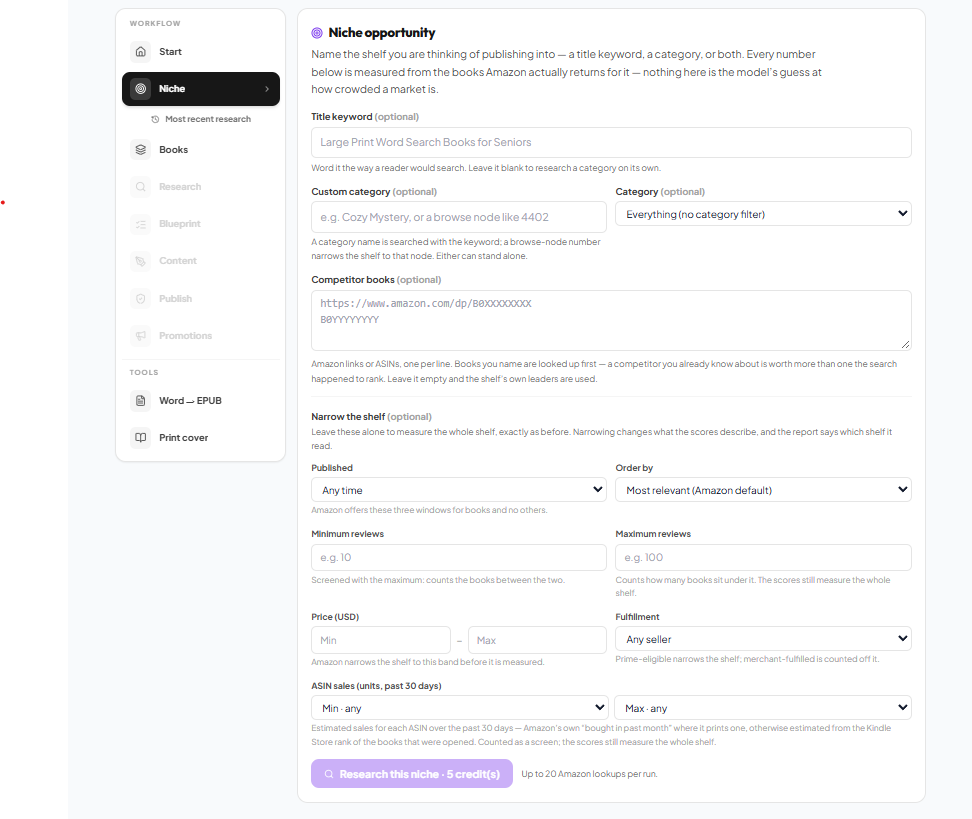The width and height of the screenshot is (972, 819).
Task: Click Research this niche button
Action: click(x=412, y=774)
